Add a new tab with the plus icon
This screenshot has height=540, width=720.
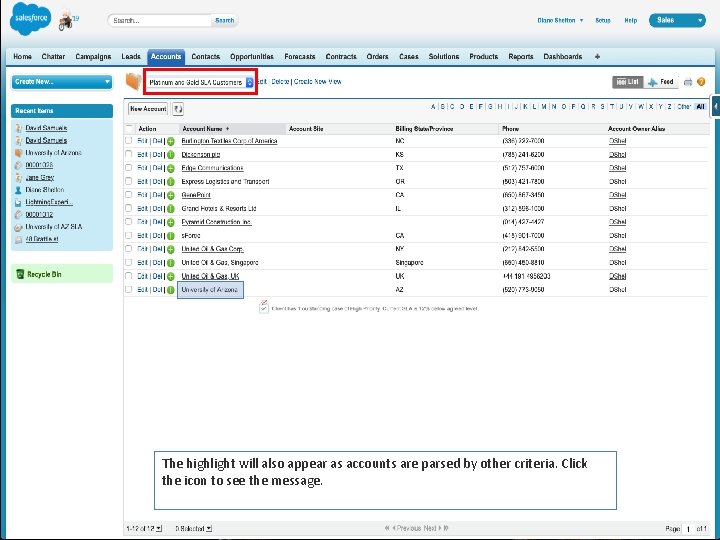597,56
